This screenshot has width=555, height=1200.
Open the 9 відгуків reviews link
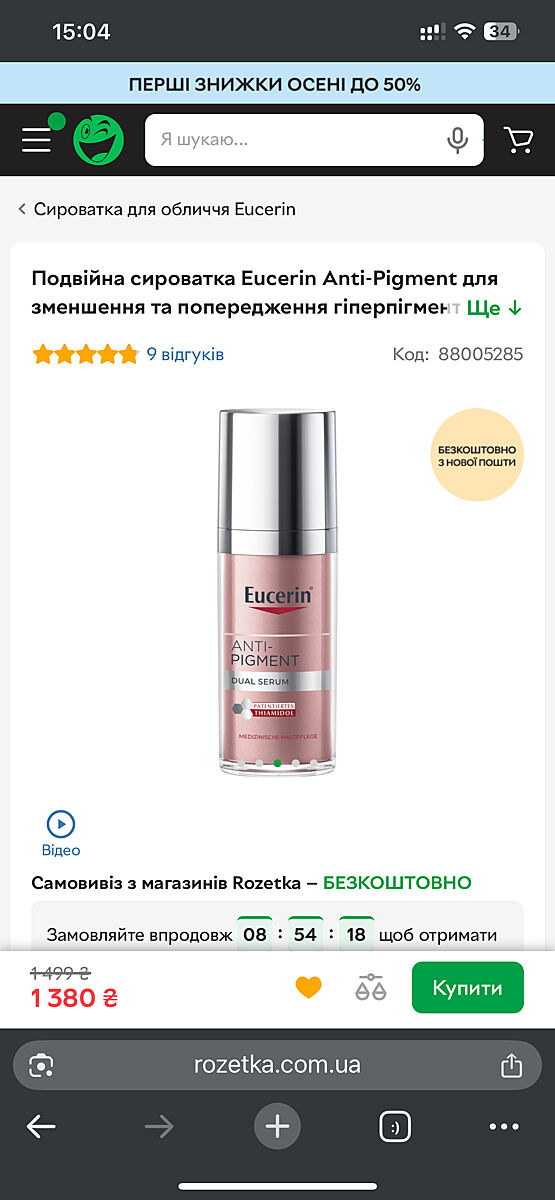pyautogui.click(x=185, y=354)
